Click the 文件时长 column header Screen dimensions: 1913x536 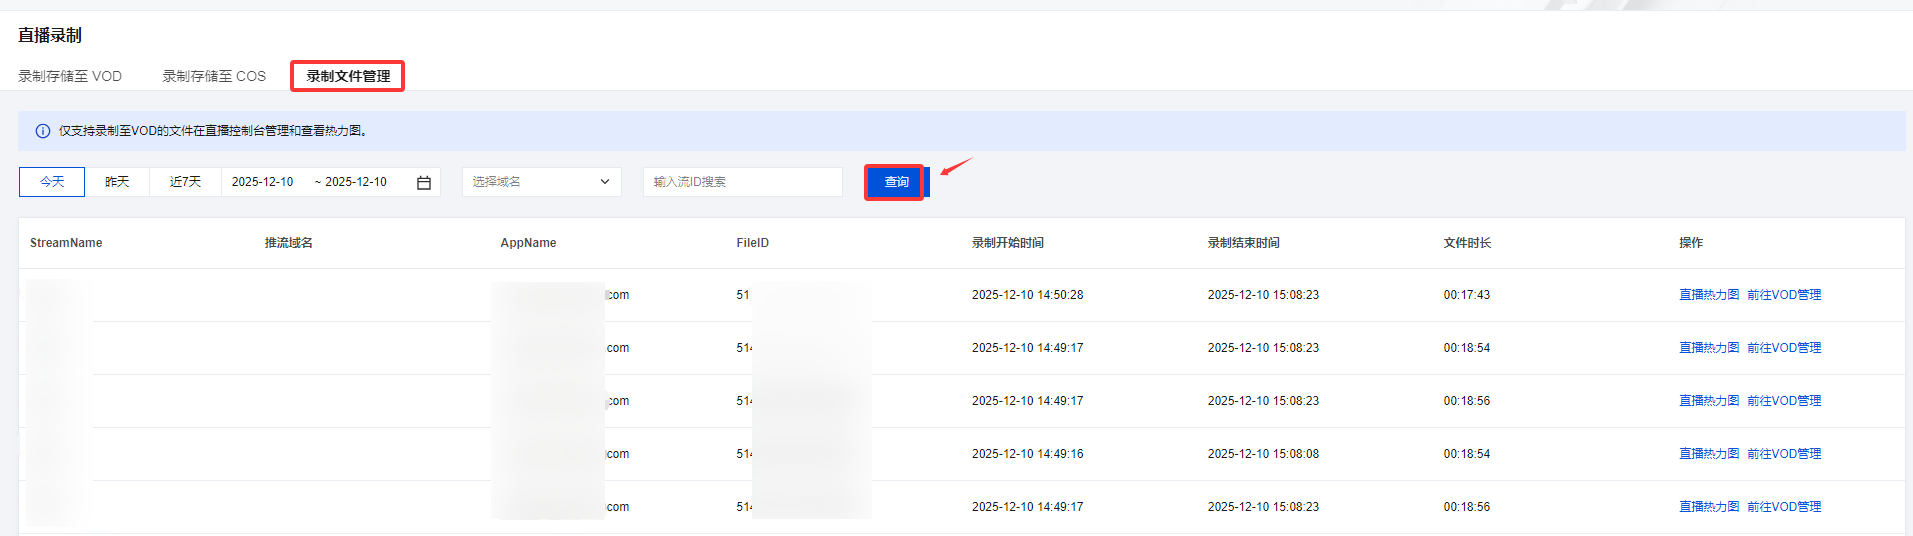tap(1468, 243)
